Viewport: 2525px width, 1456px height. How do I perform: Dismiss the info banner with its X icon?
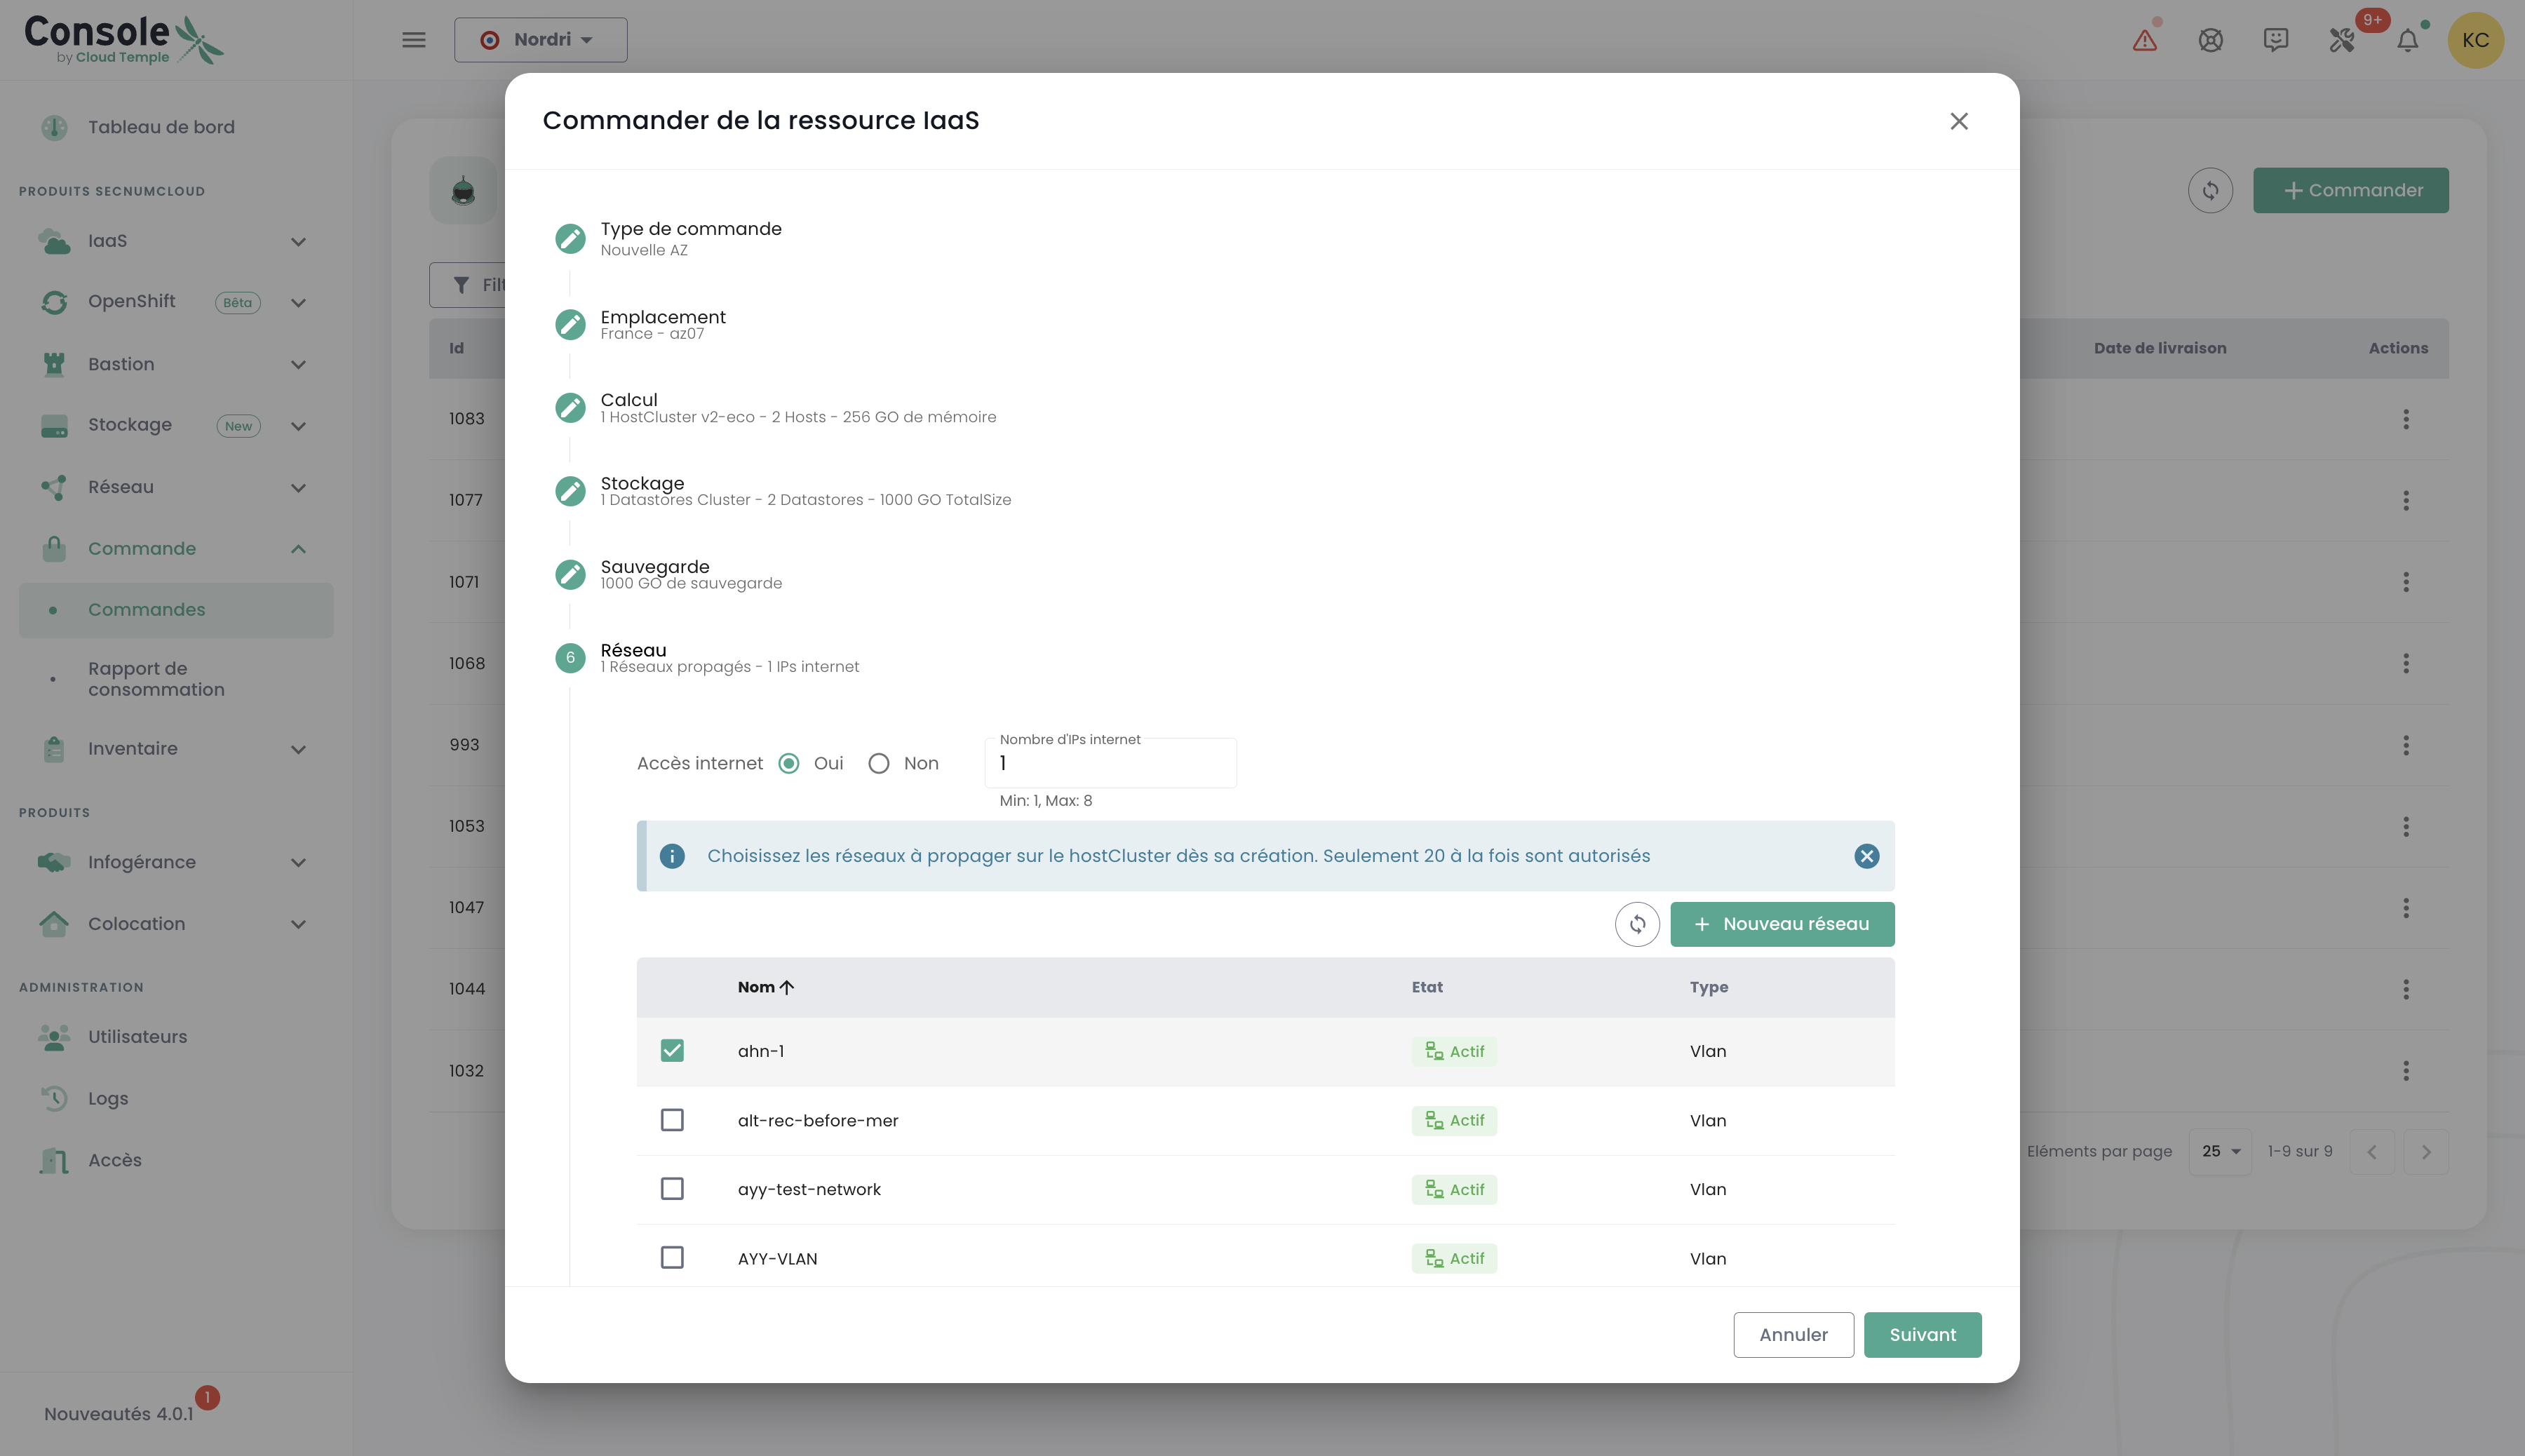coord(1866,856)
